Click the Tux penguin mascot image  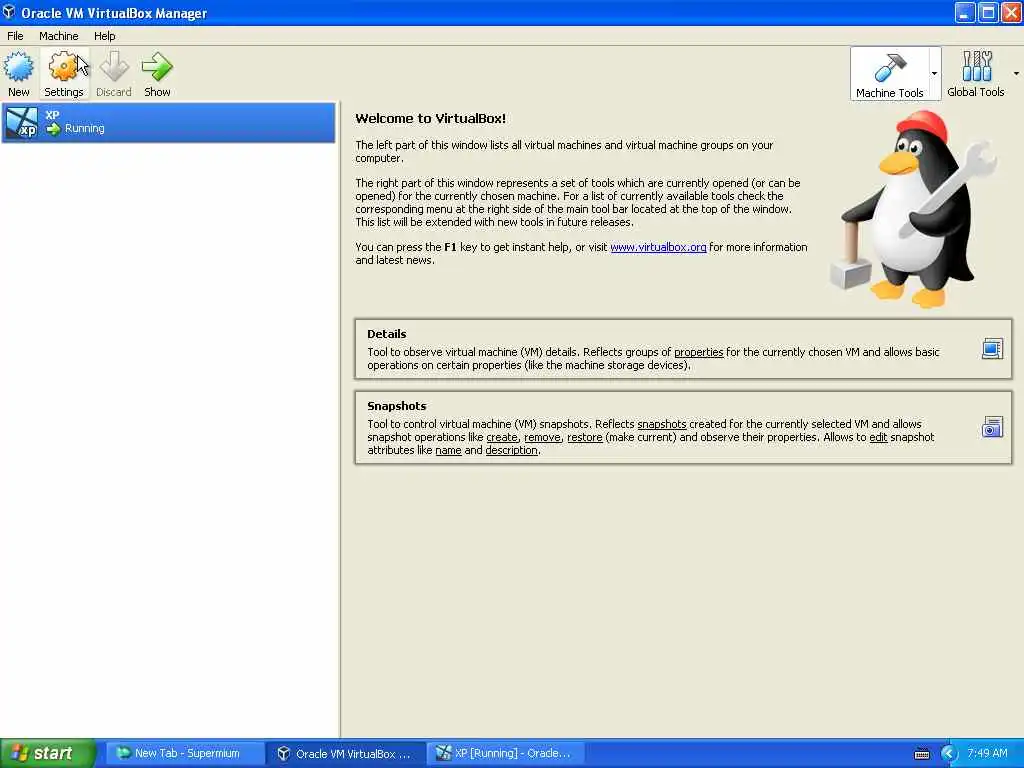point(914,209)
